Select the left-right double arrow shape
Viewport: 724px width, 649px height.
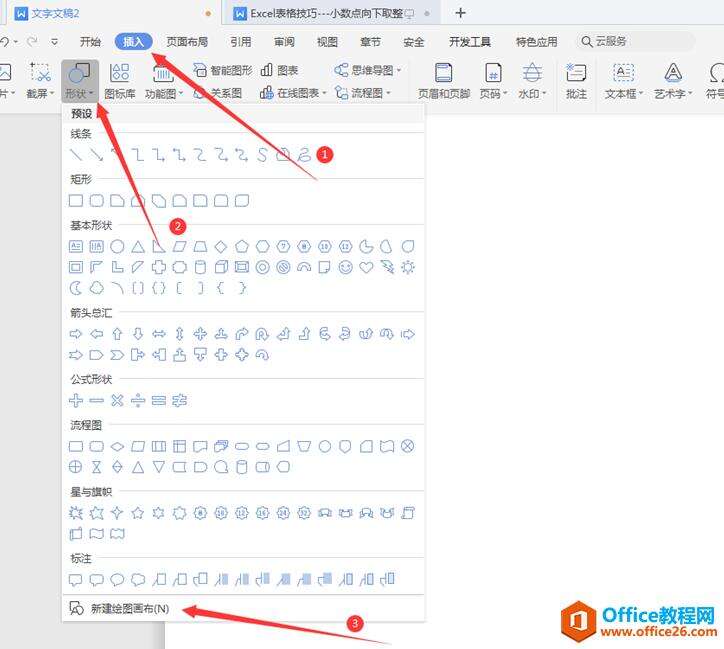[x=159, y=334]
